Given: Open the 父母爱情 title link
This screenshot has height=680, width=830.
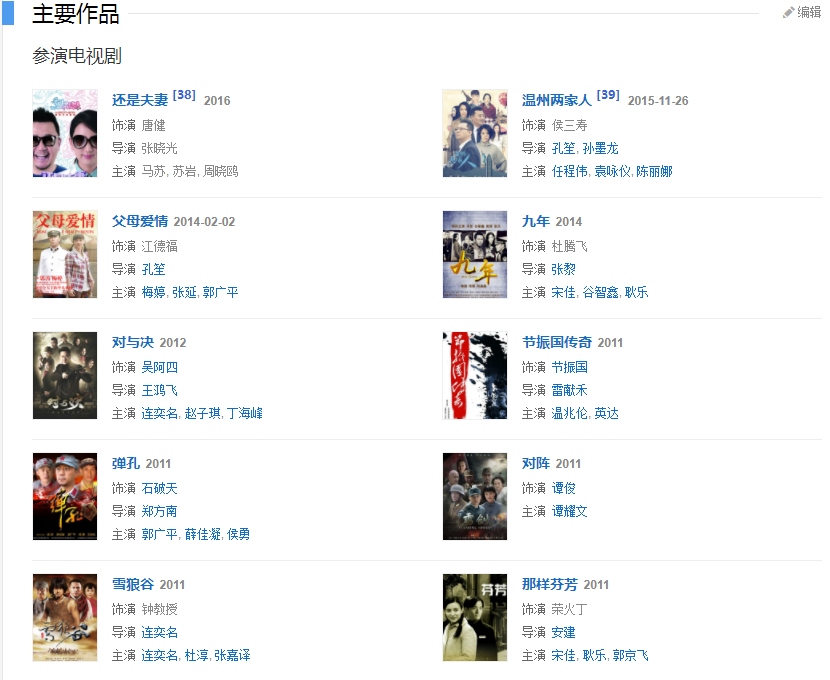Looking at the screenshot, I should point(140,221).
